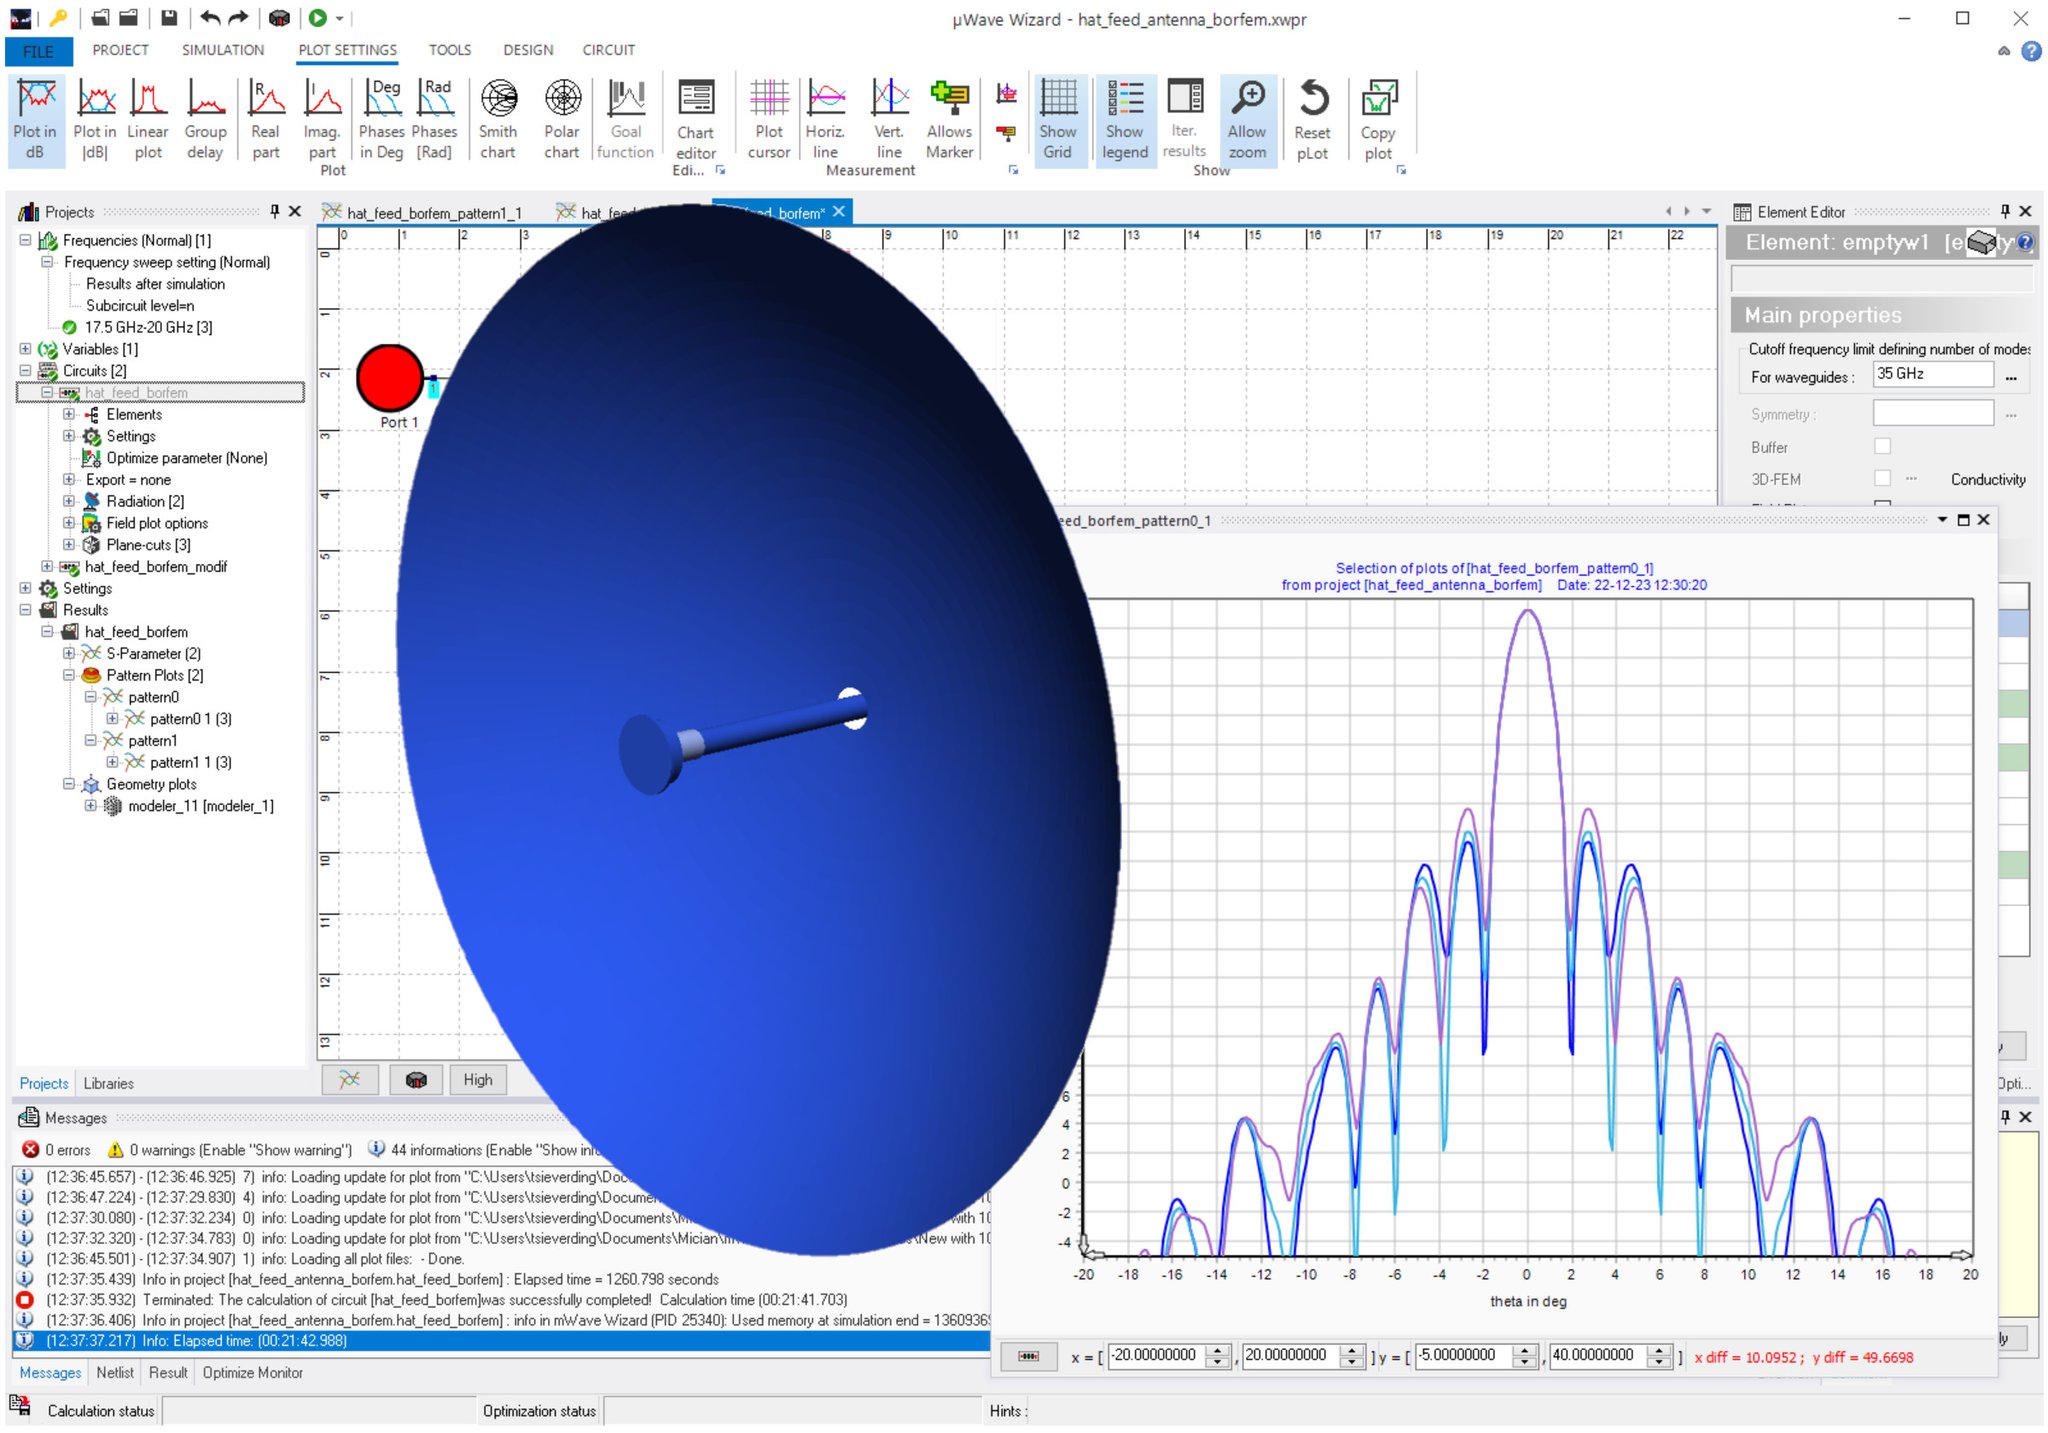
Task: Increase the x minimum value stepper
Action: 1217,1350
